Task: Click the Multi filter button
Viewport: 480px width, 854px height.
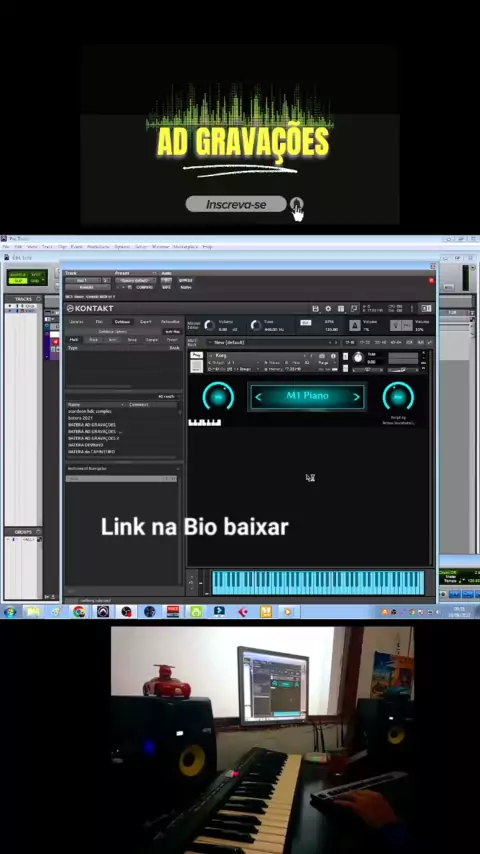Action: click(74, 339)
